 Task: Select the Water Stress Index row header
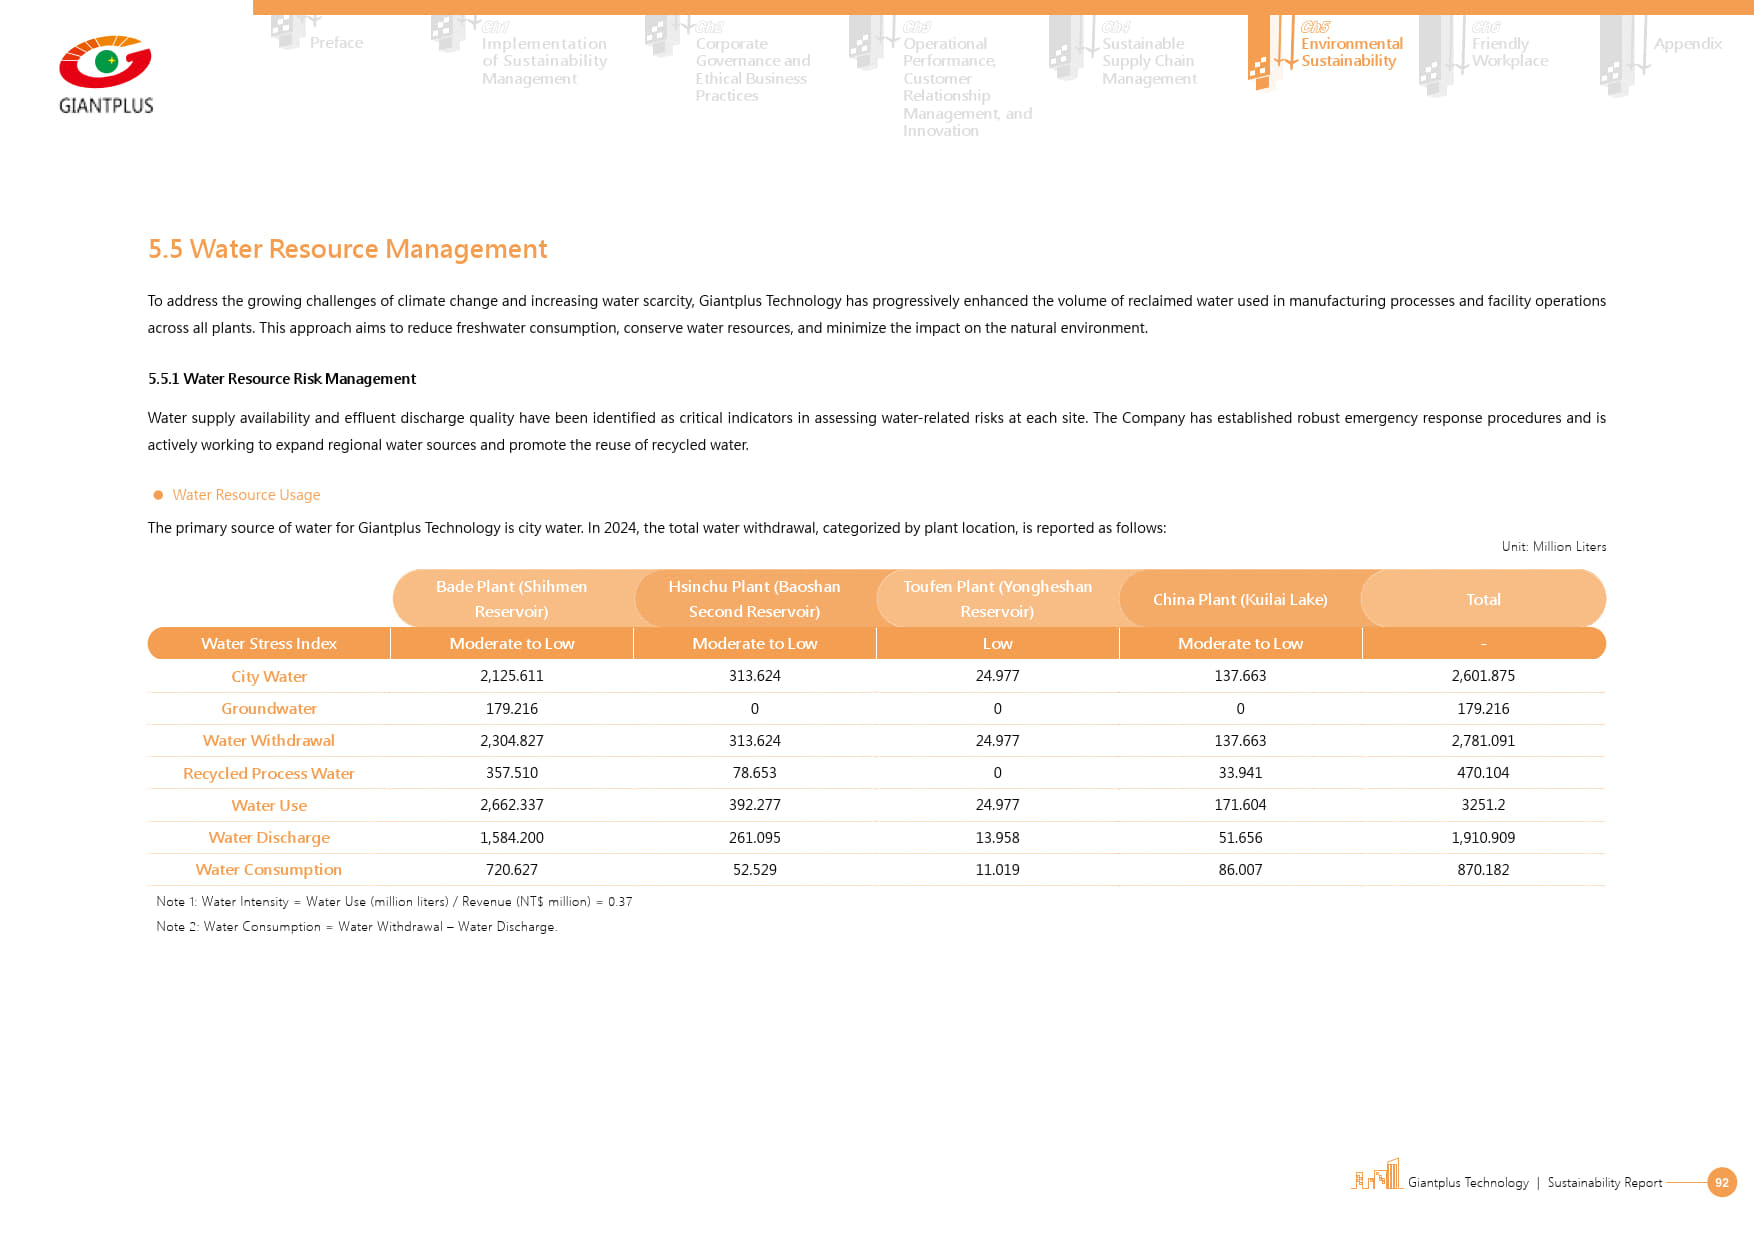point(268,644)
